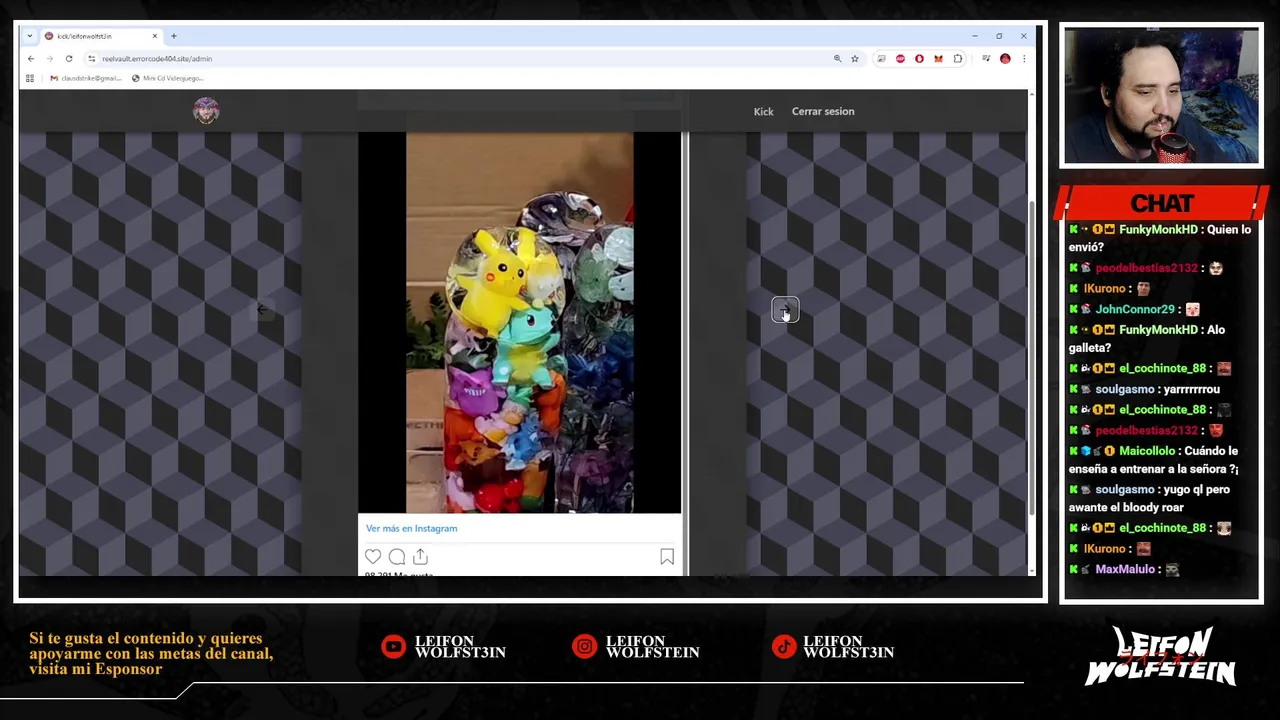
Task: Open the media control icon in toolbar
Action: [x=986, y=59]
